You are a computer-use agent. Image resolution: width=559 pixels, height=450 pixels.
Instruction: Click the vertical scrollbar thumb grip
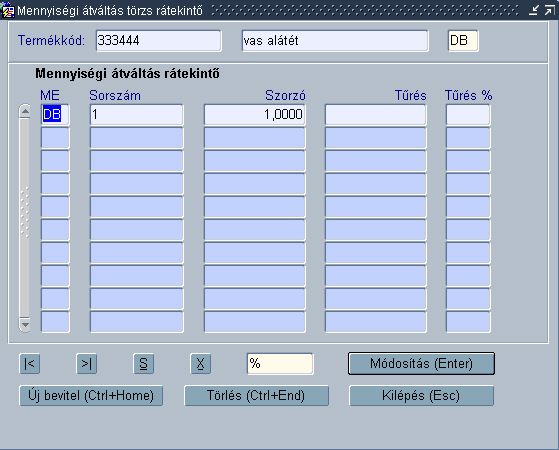pos(25,212)
